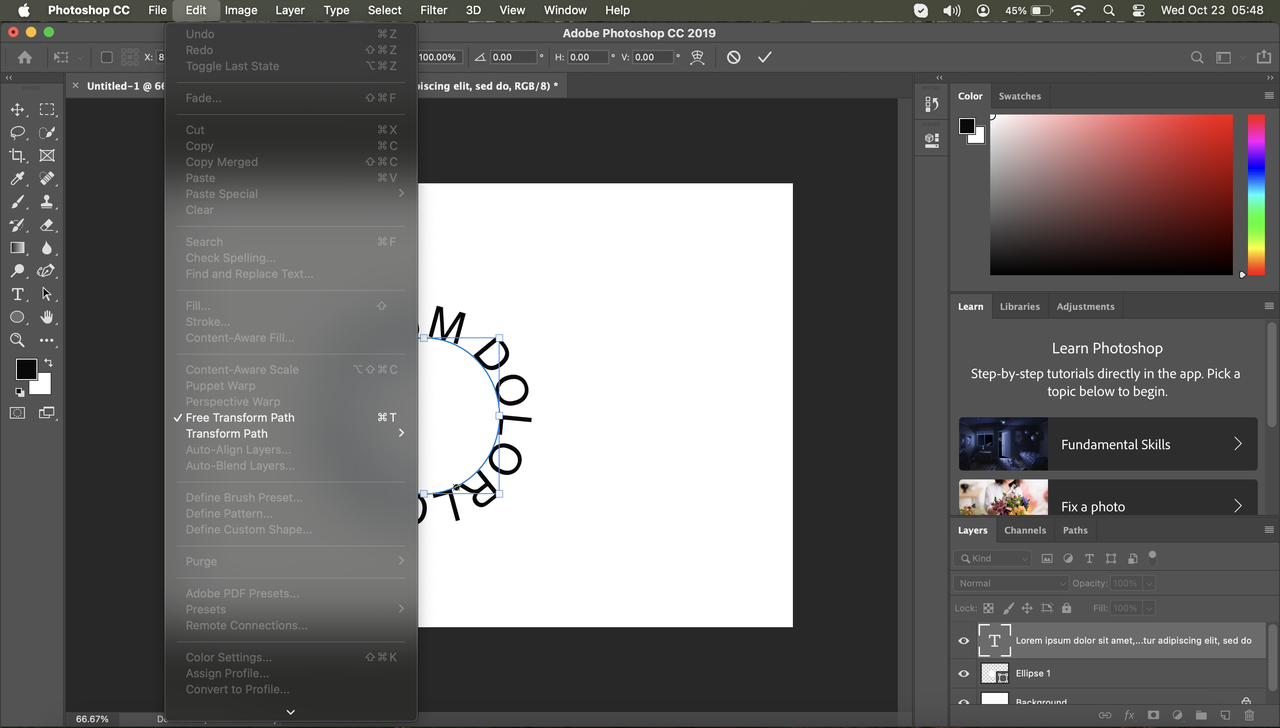This screenshot has width=1280, height=728.
Task: Open the Normal blend mode dropdown
Action: 1010,582
